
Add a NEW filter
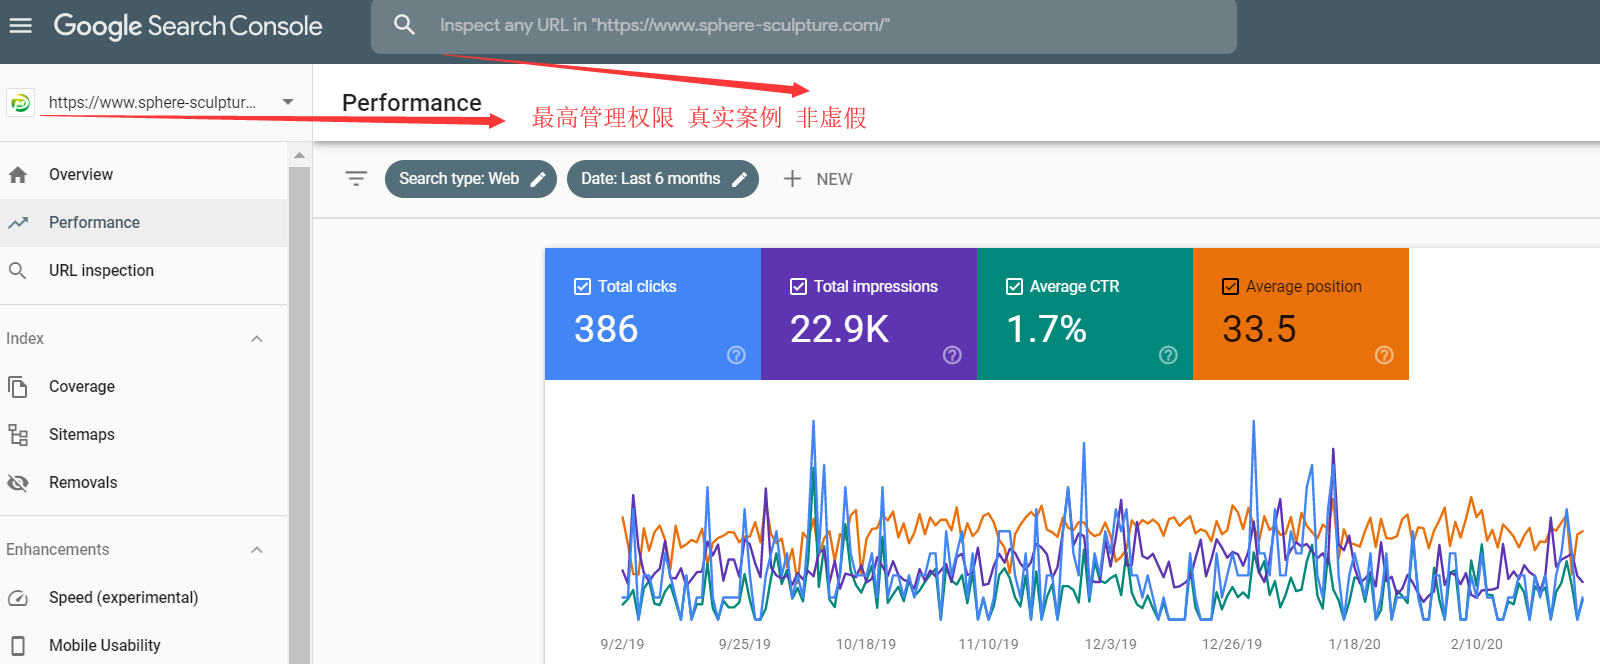click(x=818, y=179)
